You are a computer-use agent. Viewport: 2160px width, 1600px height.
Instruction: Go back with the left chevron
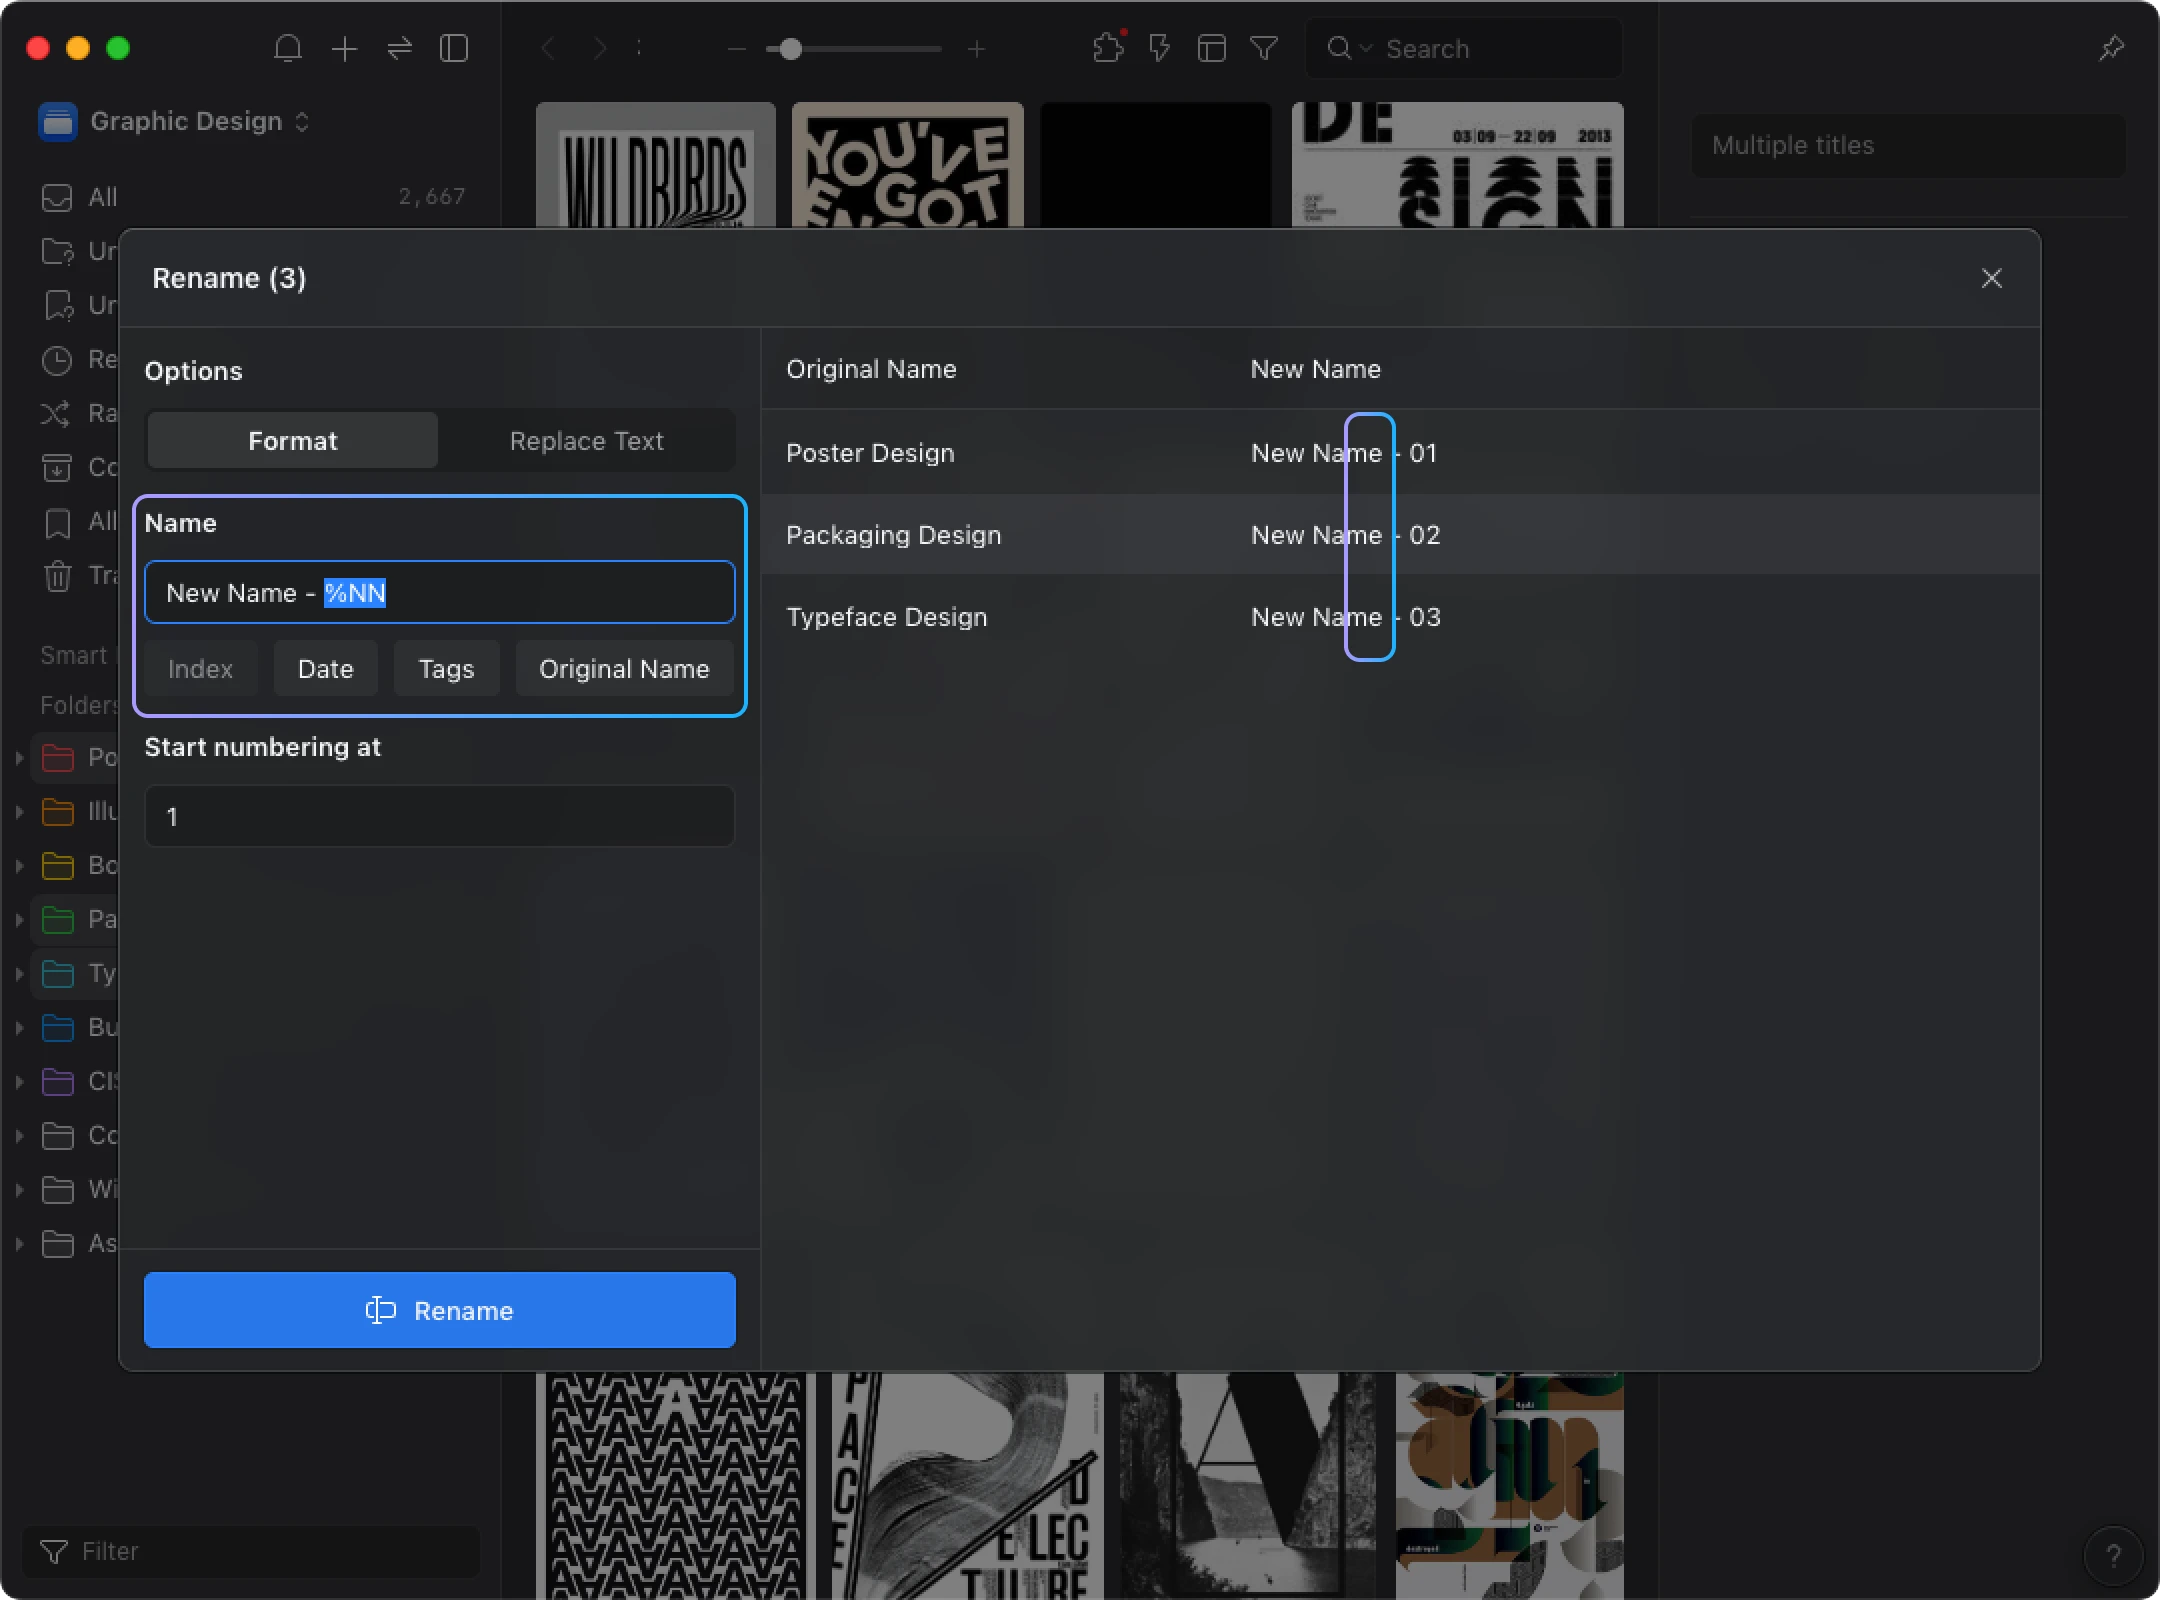(548, 48)
